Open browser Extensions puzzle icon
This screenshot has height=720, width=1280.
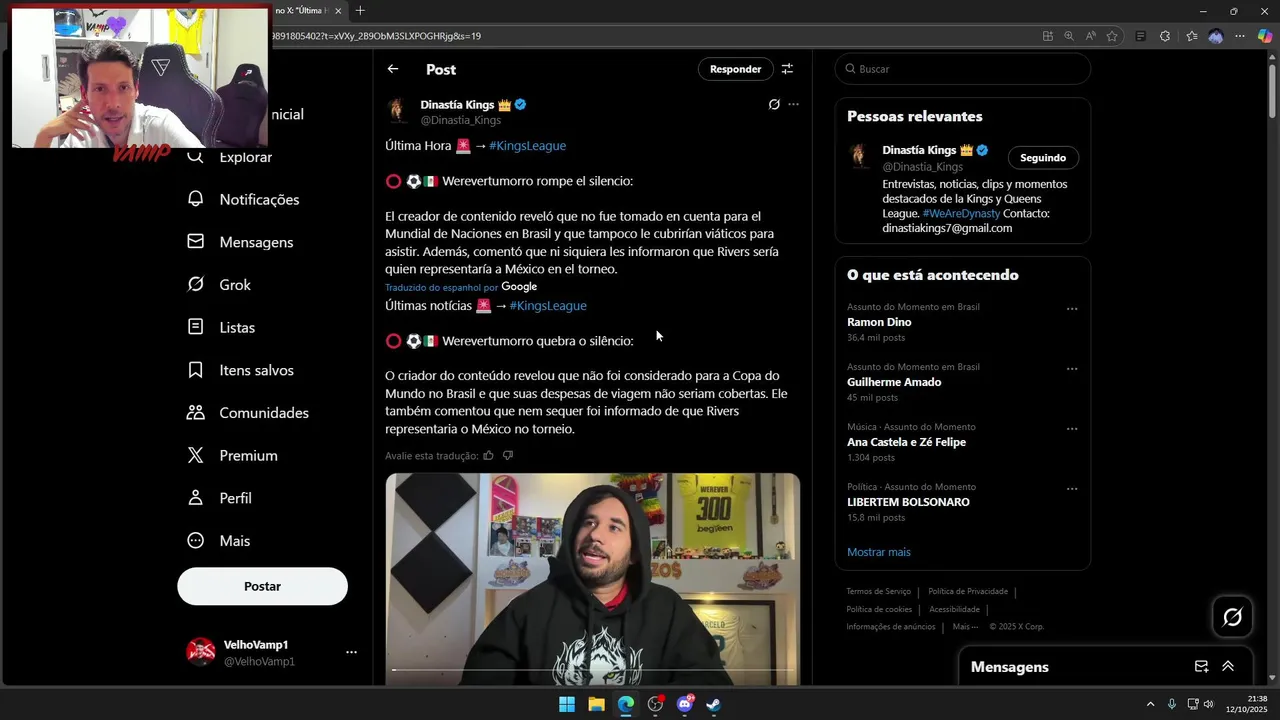pyautogui.click(x=1165, y=36)
